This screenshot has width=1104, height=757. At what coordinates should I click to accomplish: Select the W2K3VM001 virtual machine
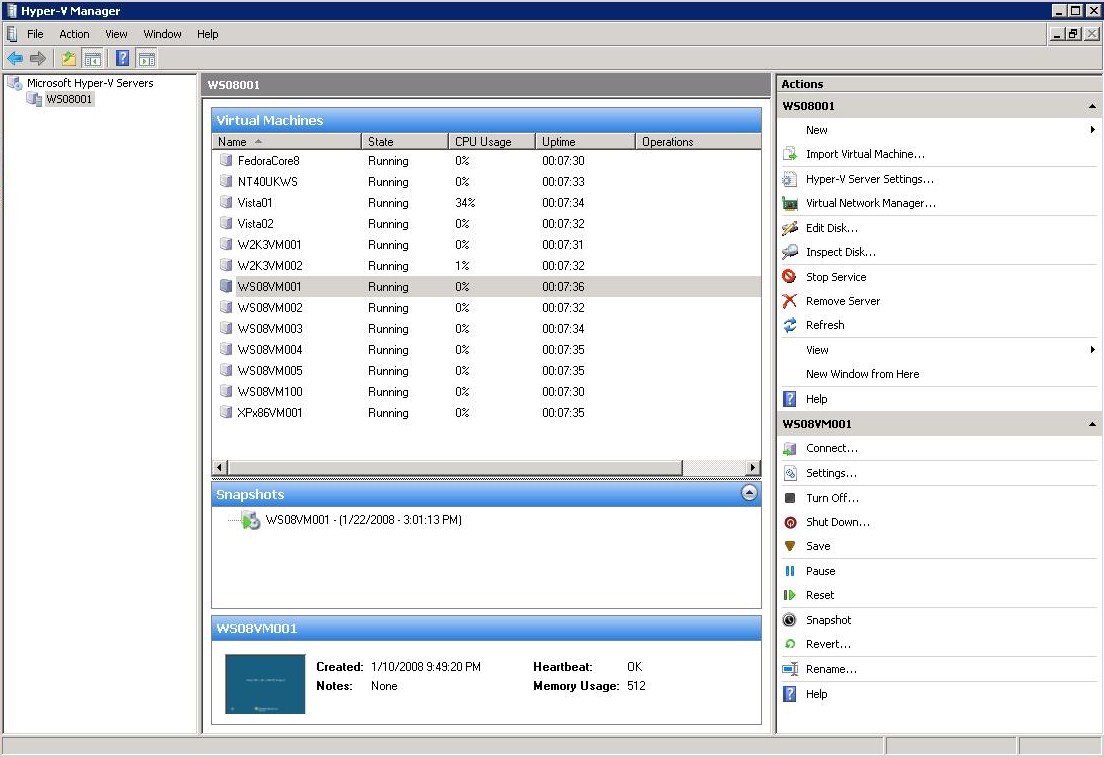pyautogui.click(x=486, y=245)
